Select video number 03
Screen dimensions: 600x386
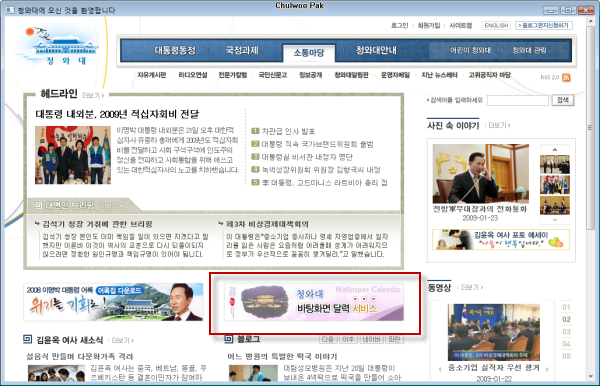click(566, 332)
